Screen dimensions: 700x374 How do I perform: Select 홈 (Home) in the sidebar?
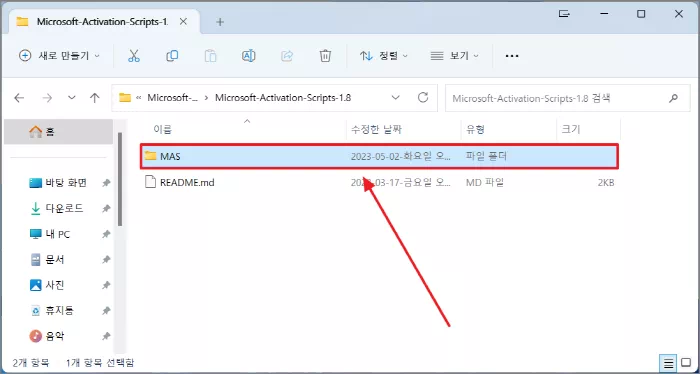[58, 132]
